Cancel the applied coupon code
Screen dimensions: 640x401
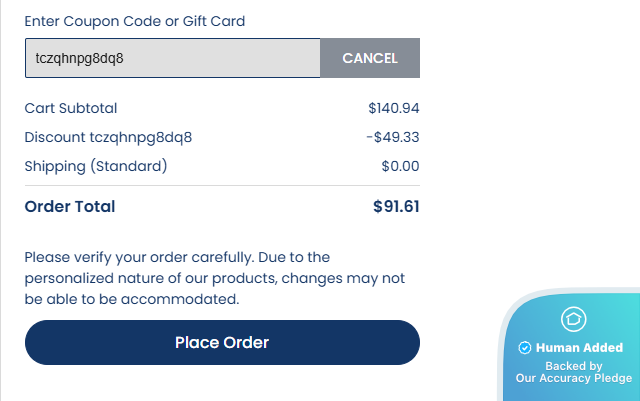tap(369, 58)
